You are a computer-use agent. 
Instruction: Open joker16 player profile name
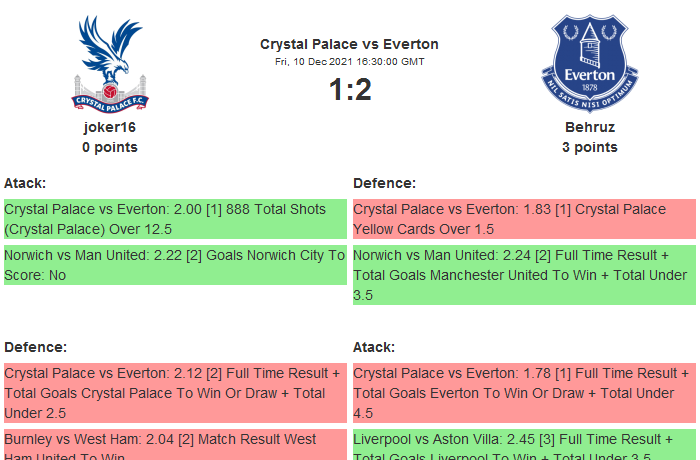coord(110,127)
